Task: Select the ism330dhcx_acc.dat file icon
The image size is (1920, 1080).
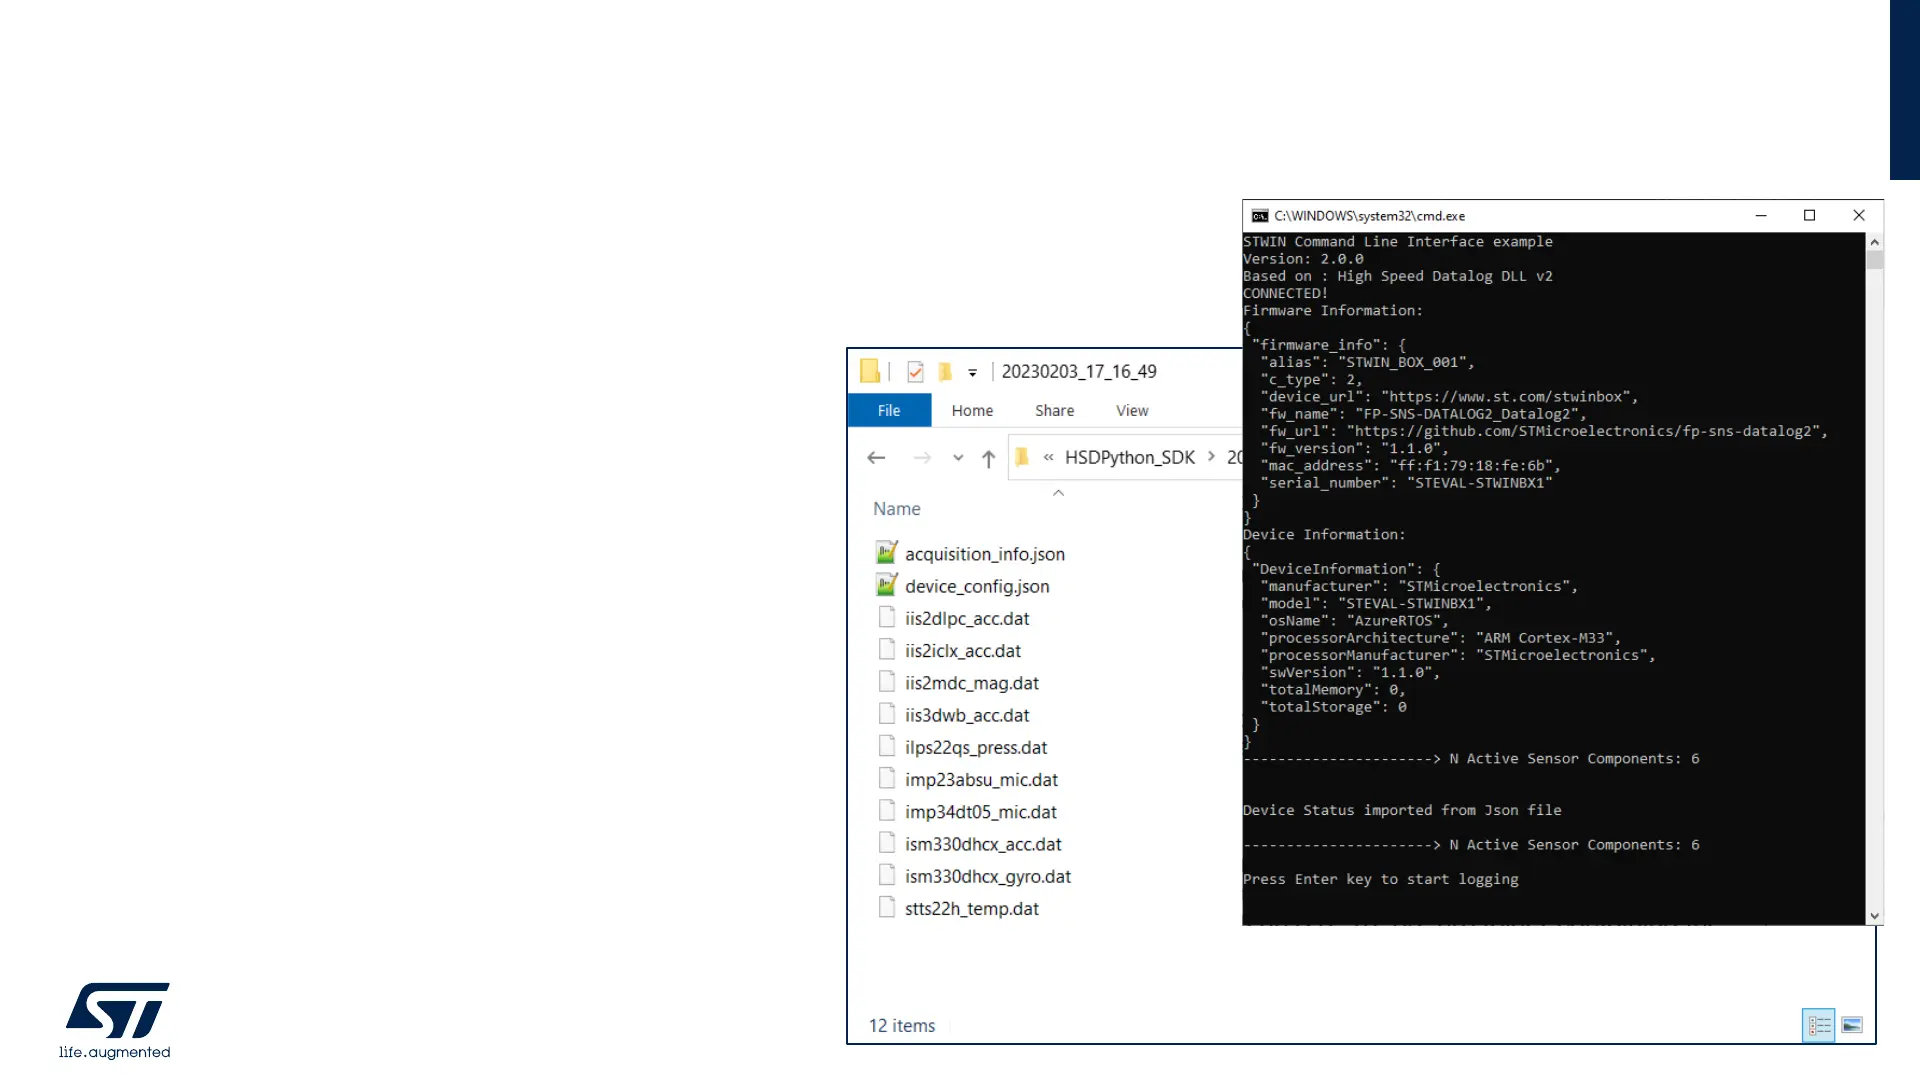Action: tap(886, 843)
